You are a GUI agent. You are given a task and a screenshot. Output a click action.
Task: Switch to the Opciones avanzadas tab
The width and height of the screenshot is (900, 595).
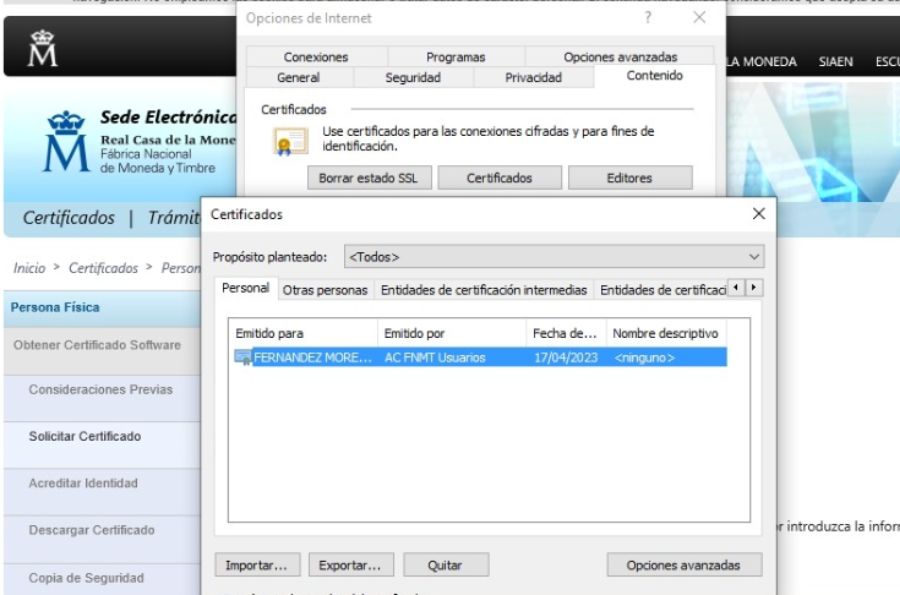[x=620, y=57]
